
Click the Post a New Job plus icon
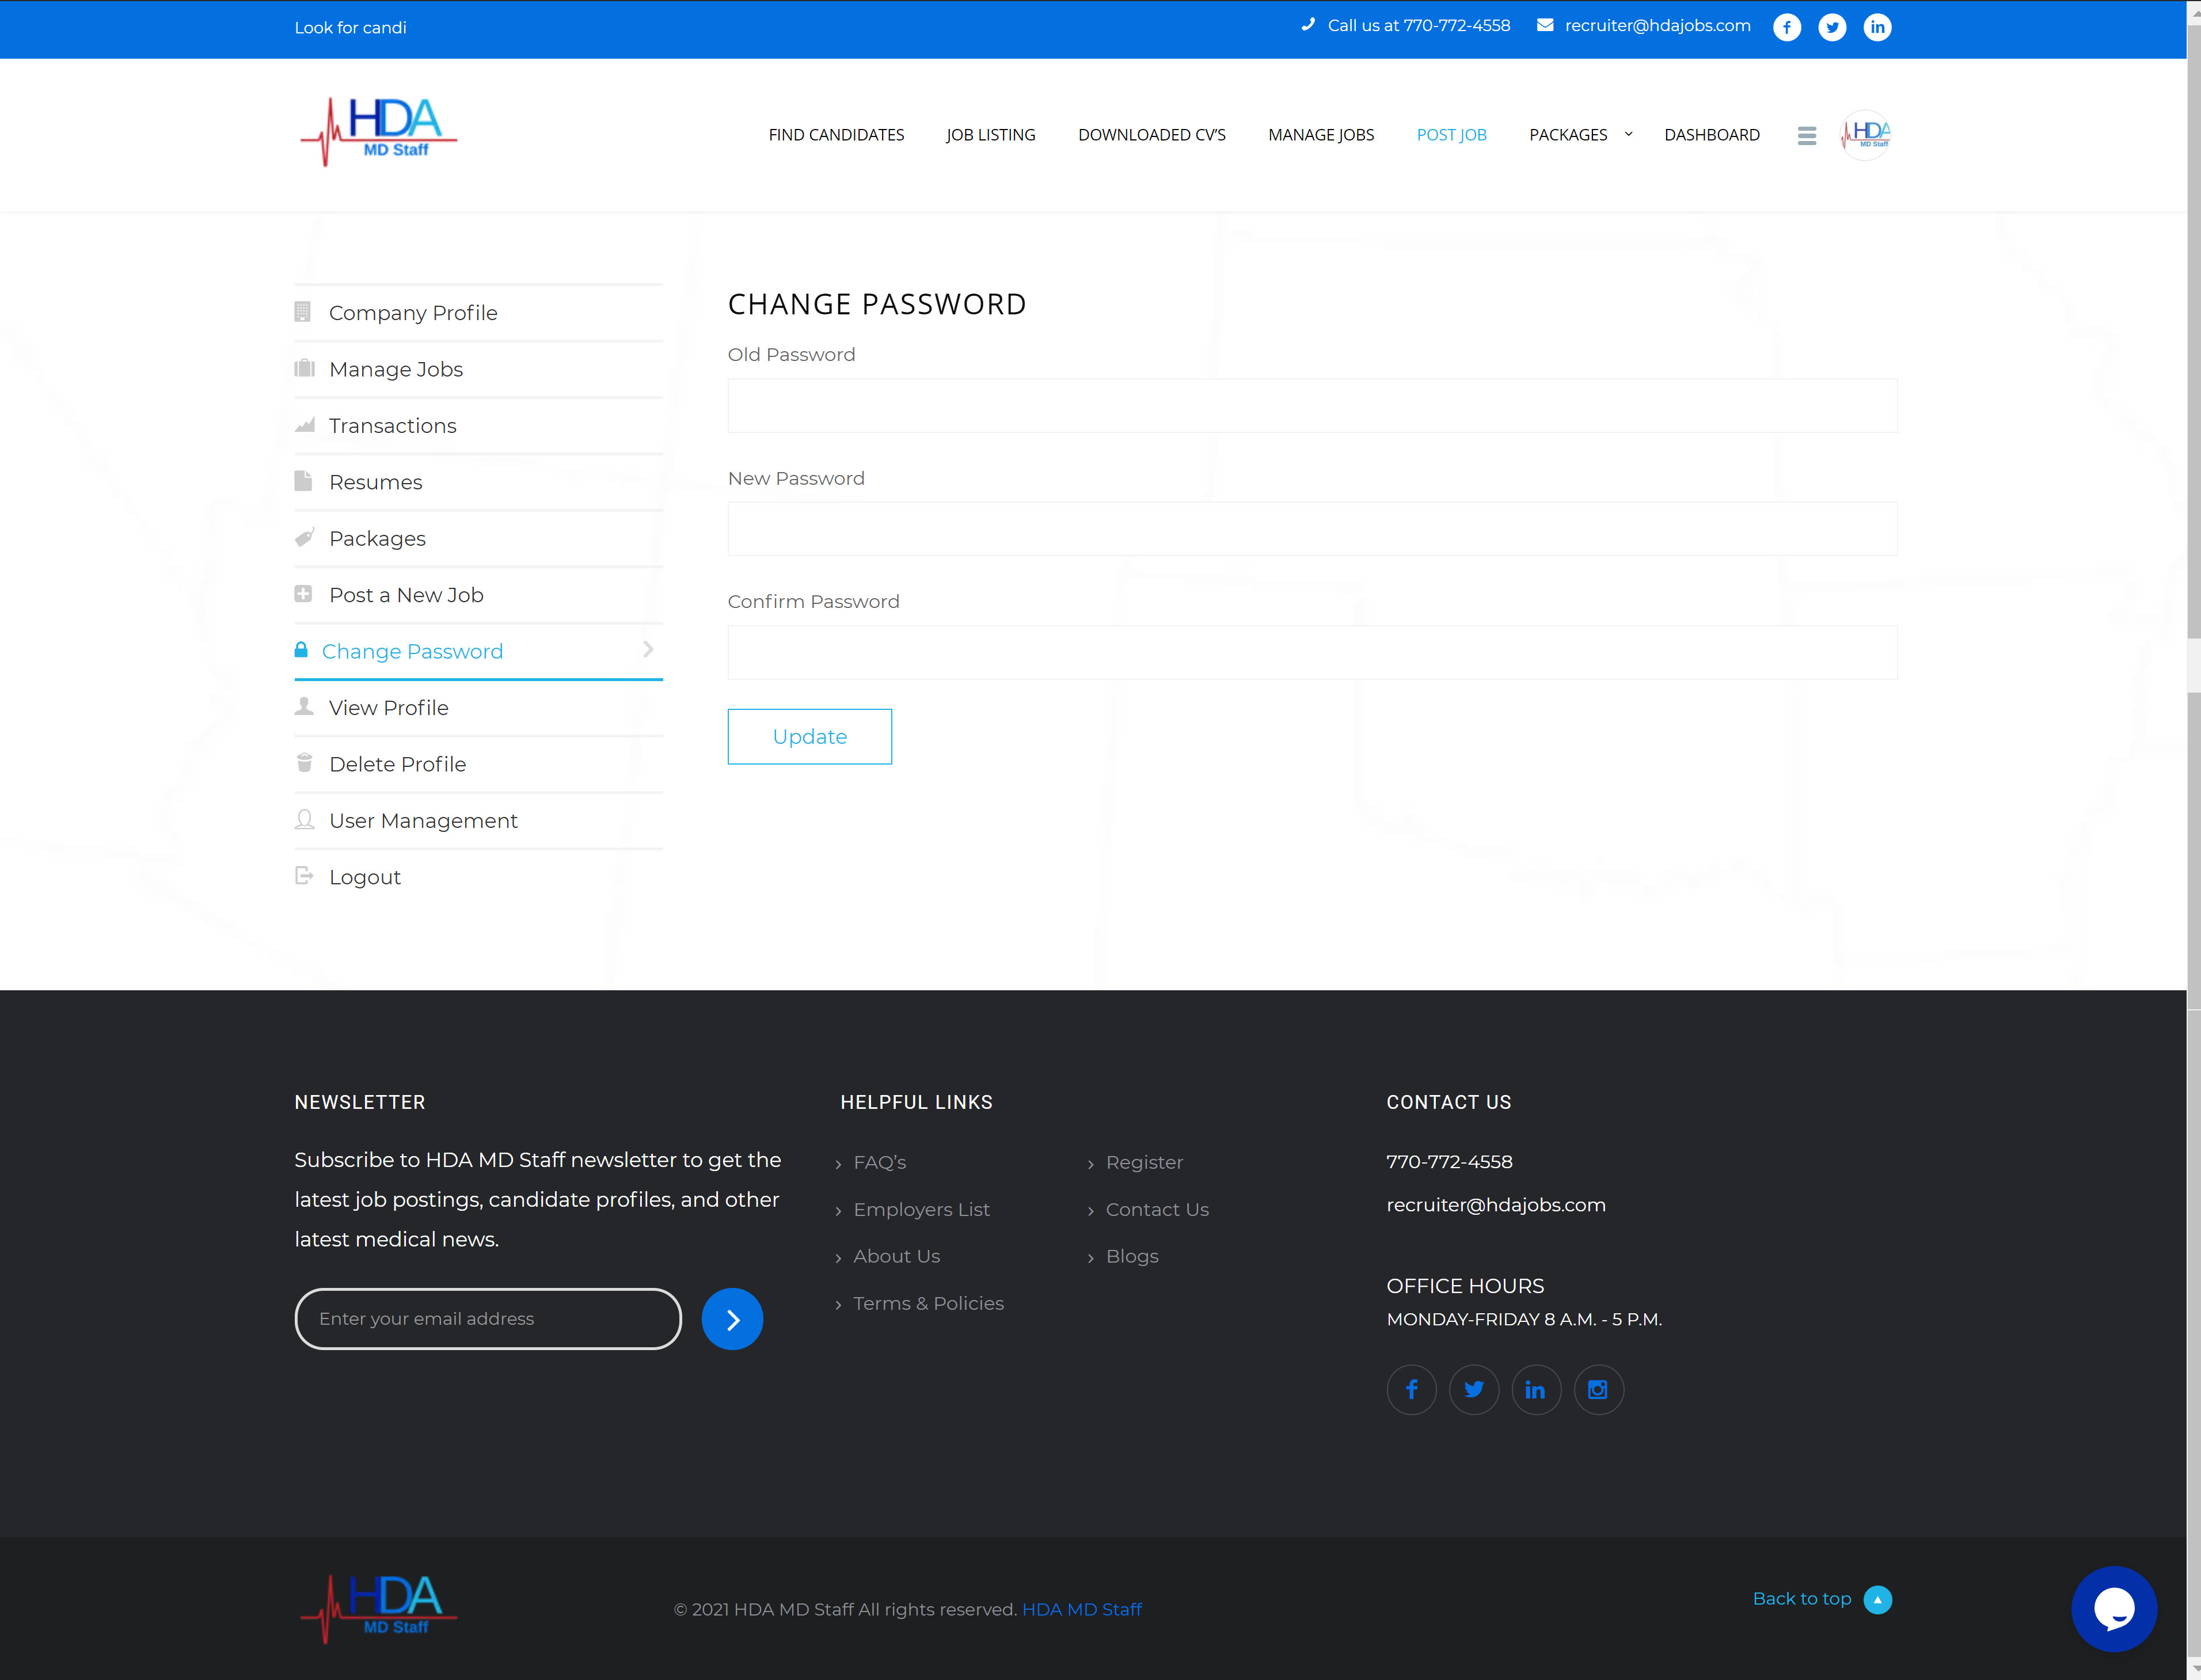coord(303,594)
